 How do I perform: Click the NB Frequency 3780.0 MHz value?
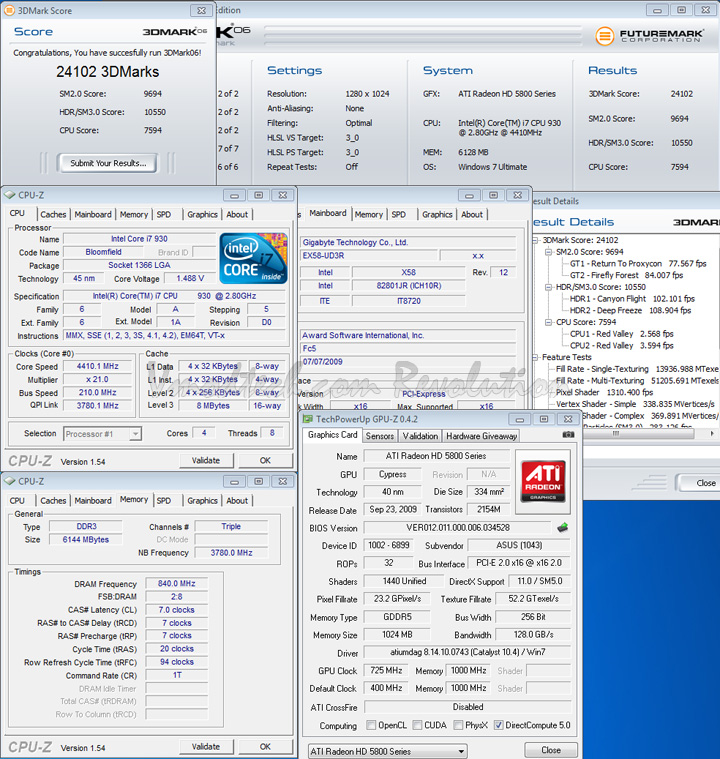pos(231,552)
